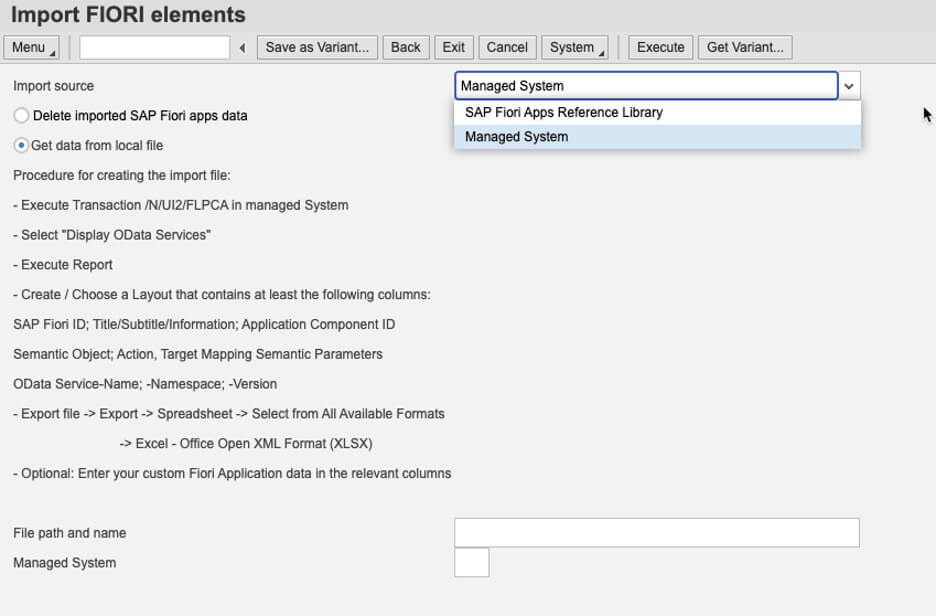The width and height of the screenshot is (936, 616).
Task: Click 'Create / Choose a Layout' line
Action: (x=222, y=295)
